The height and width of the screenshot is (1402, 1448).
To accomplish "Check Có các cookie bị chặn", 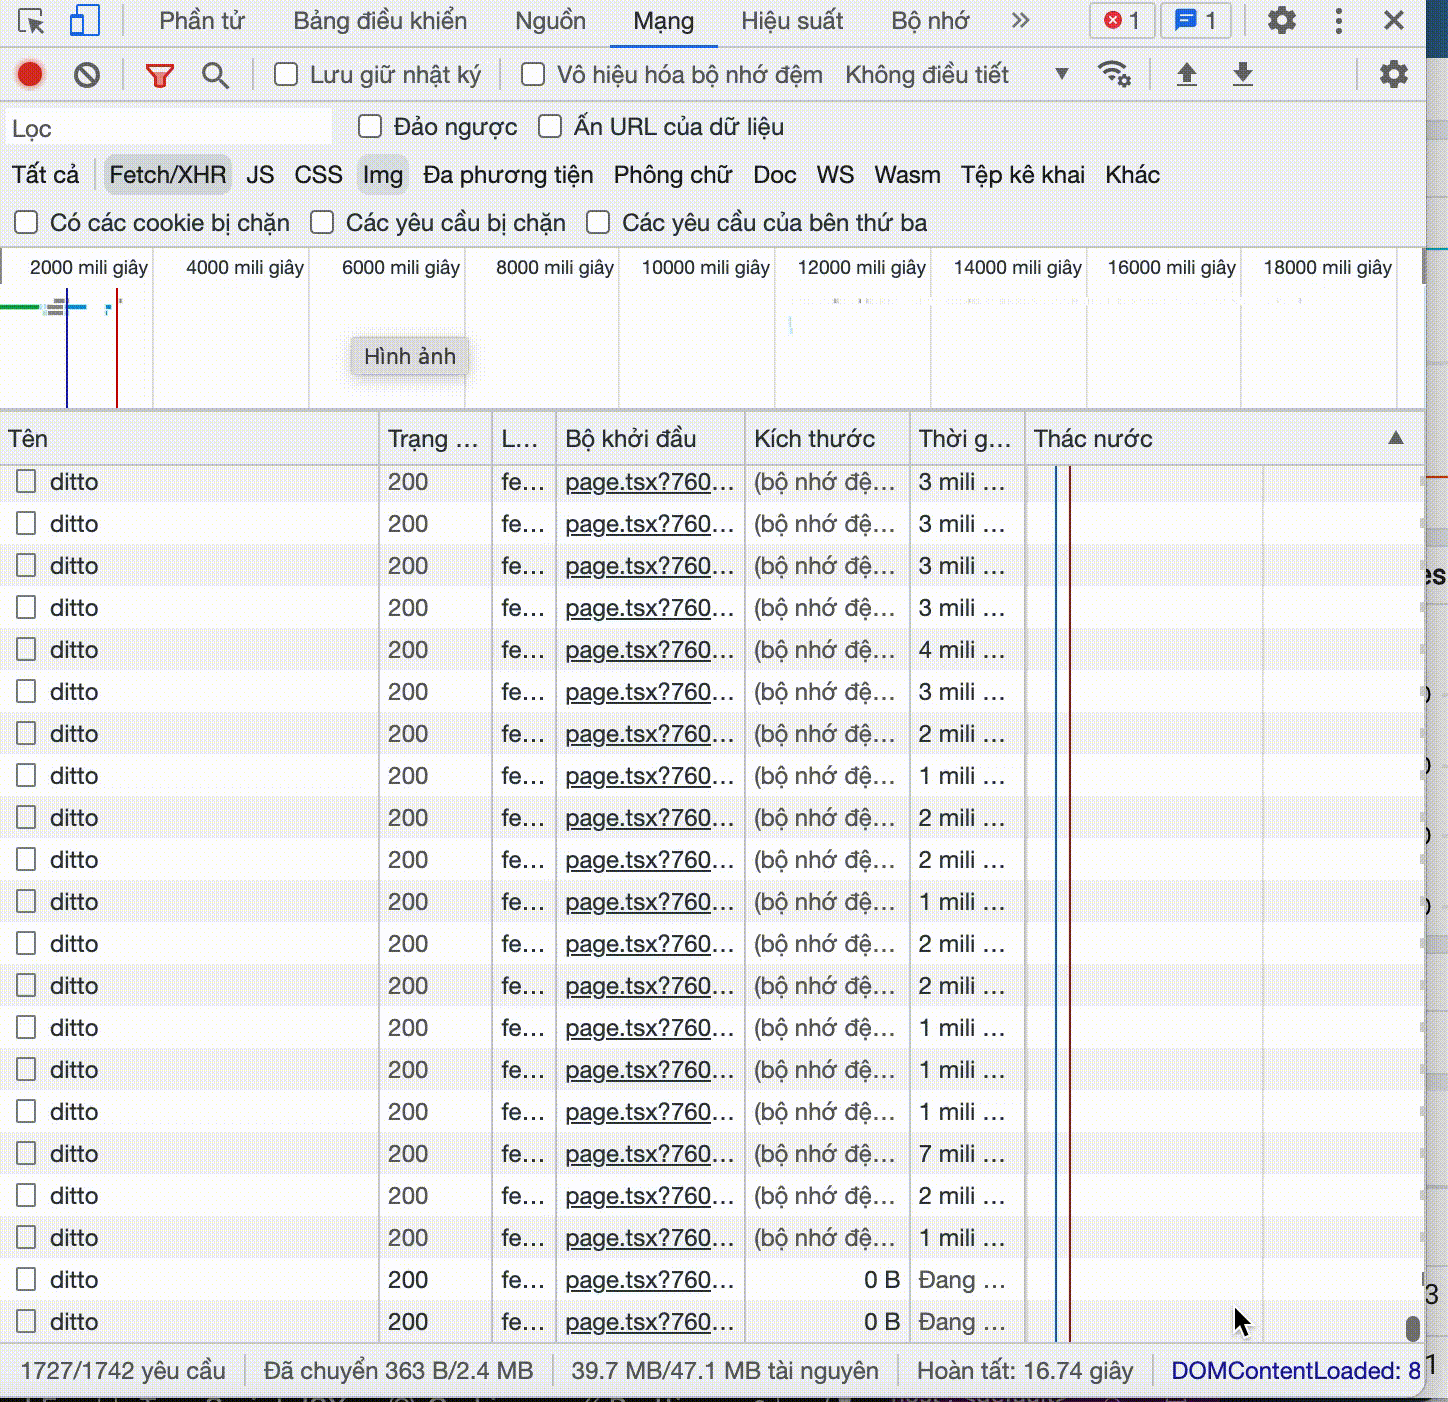I will click(26, 222).
